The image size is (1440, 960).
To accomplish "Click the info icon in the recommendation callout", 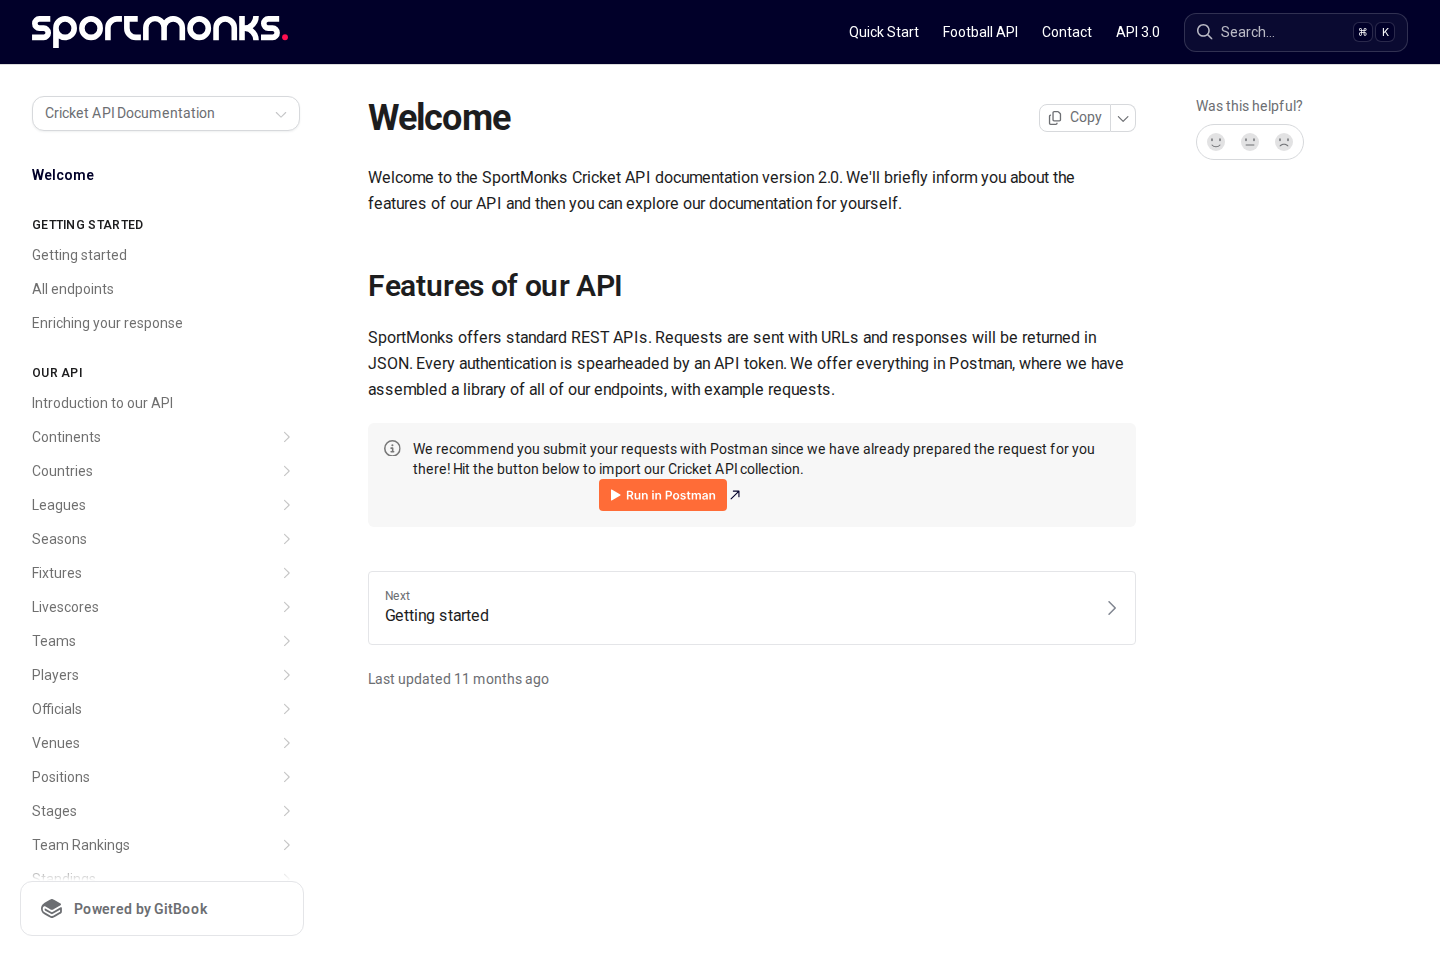I will 392,447.
